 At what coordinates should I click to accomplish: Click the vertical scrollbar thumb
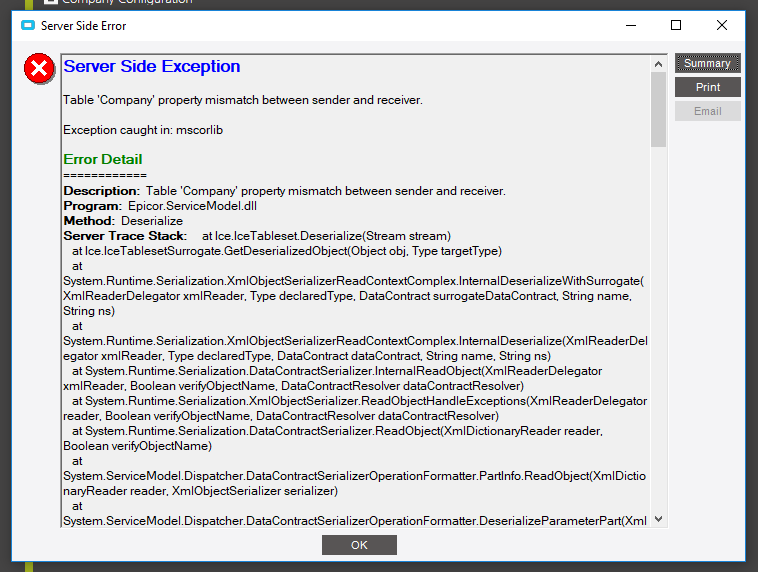(658, 109)
